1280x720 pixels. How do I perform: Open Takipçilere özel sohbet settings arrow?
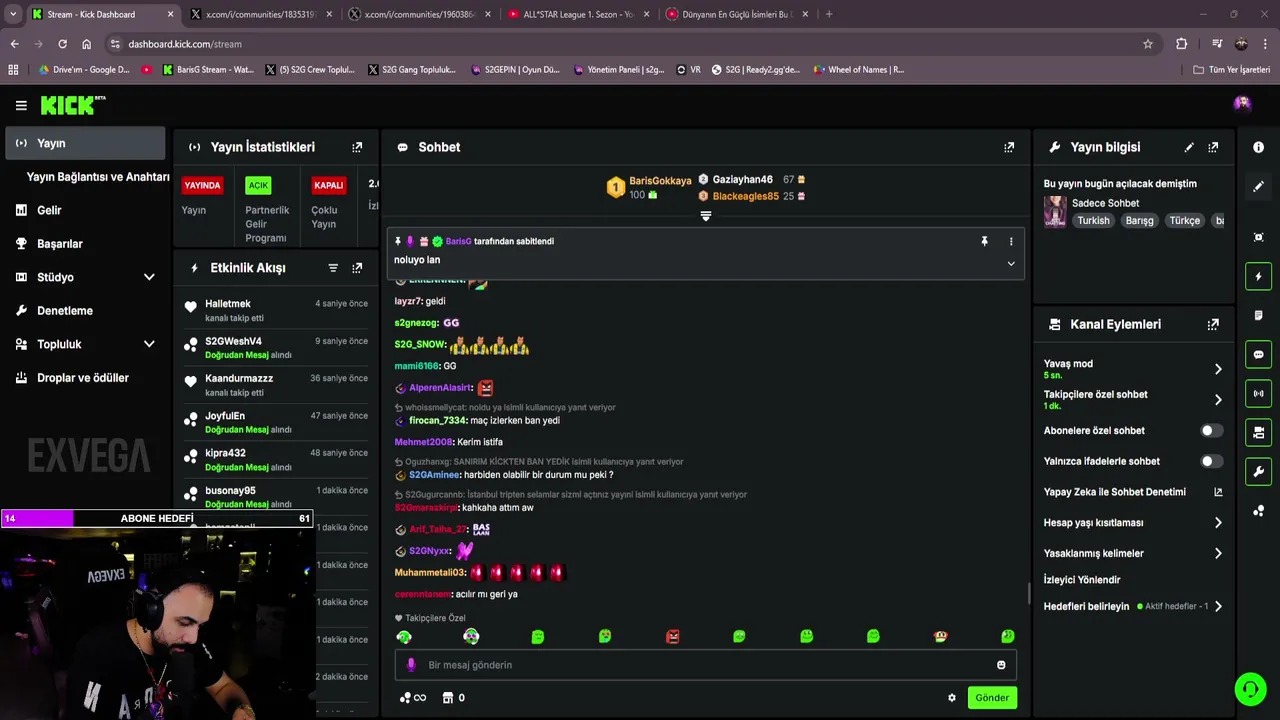coord(1218,400)
